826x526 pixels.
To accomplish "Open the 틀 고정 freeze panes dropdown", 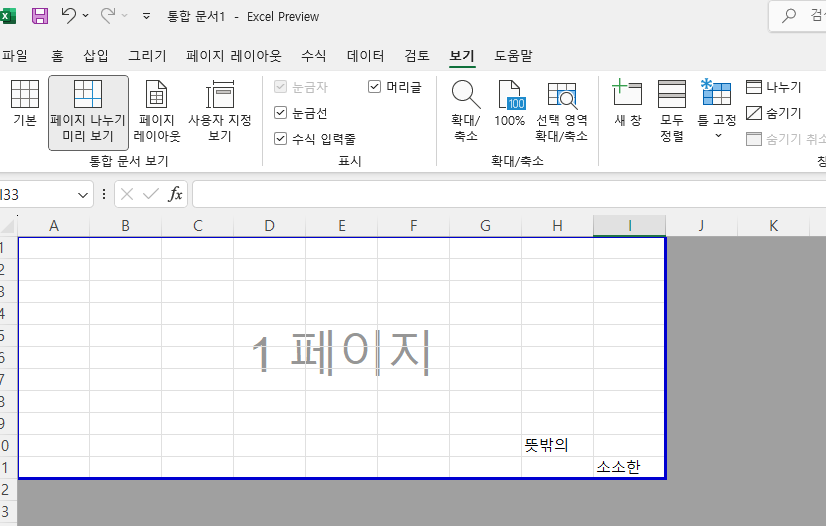I will click(x=716, y=110).
